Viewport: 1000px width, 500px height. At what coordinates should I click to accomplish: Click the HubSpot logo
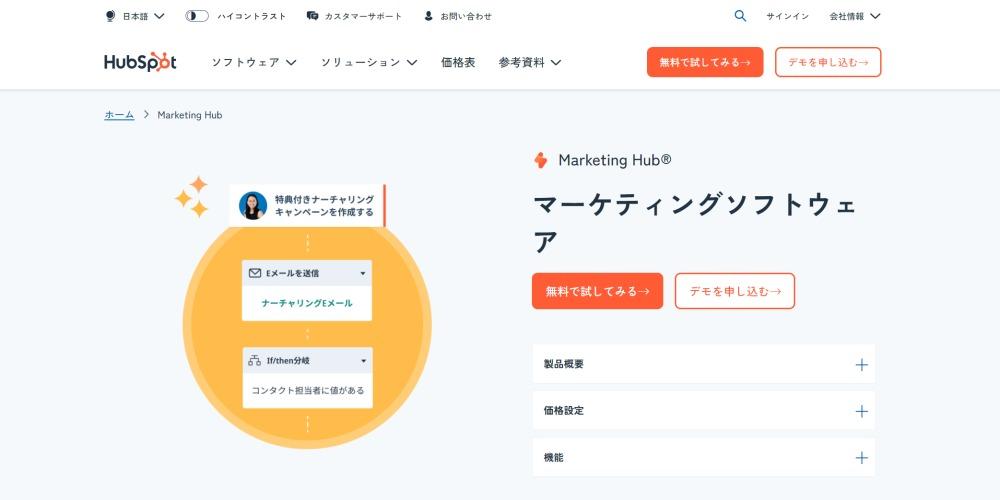(140, 62)
